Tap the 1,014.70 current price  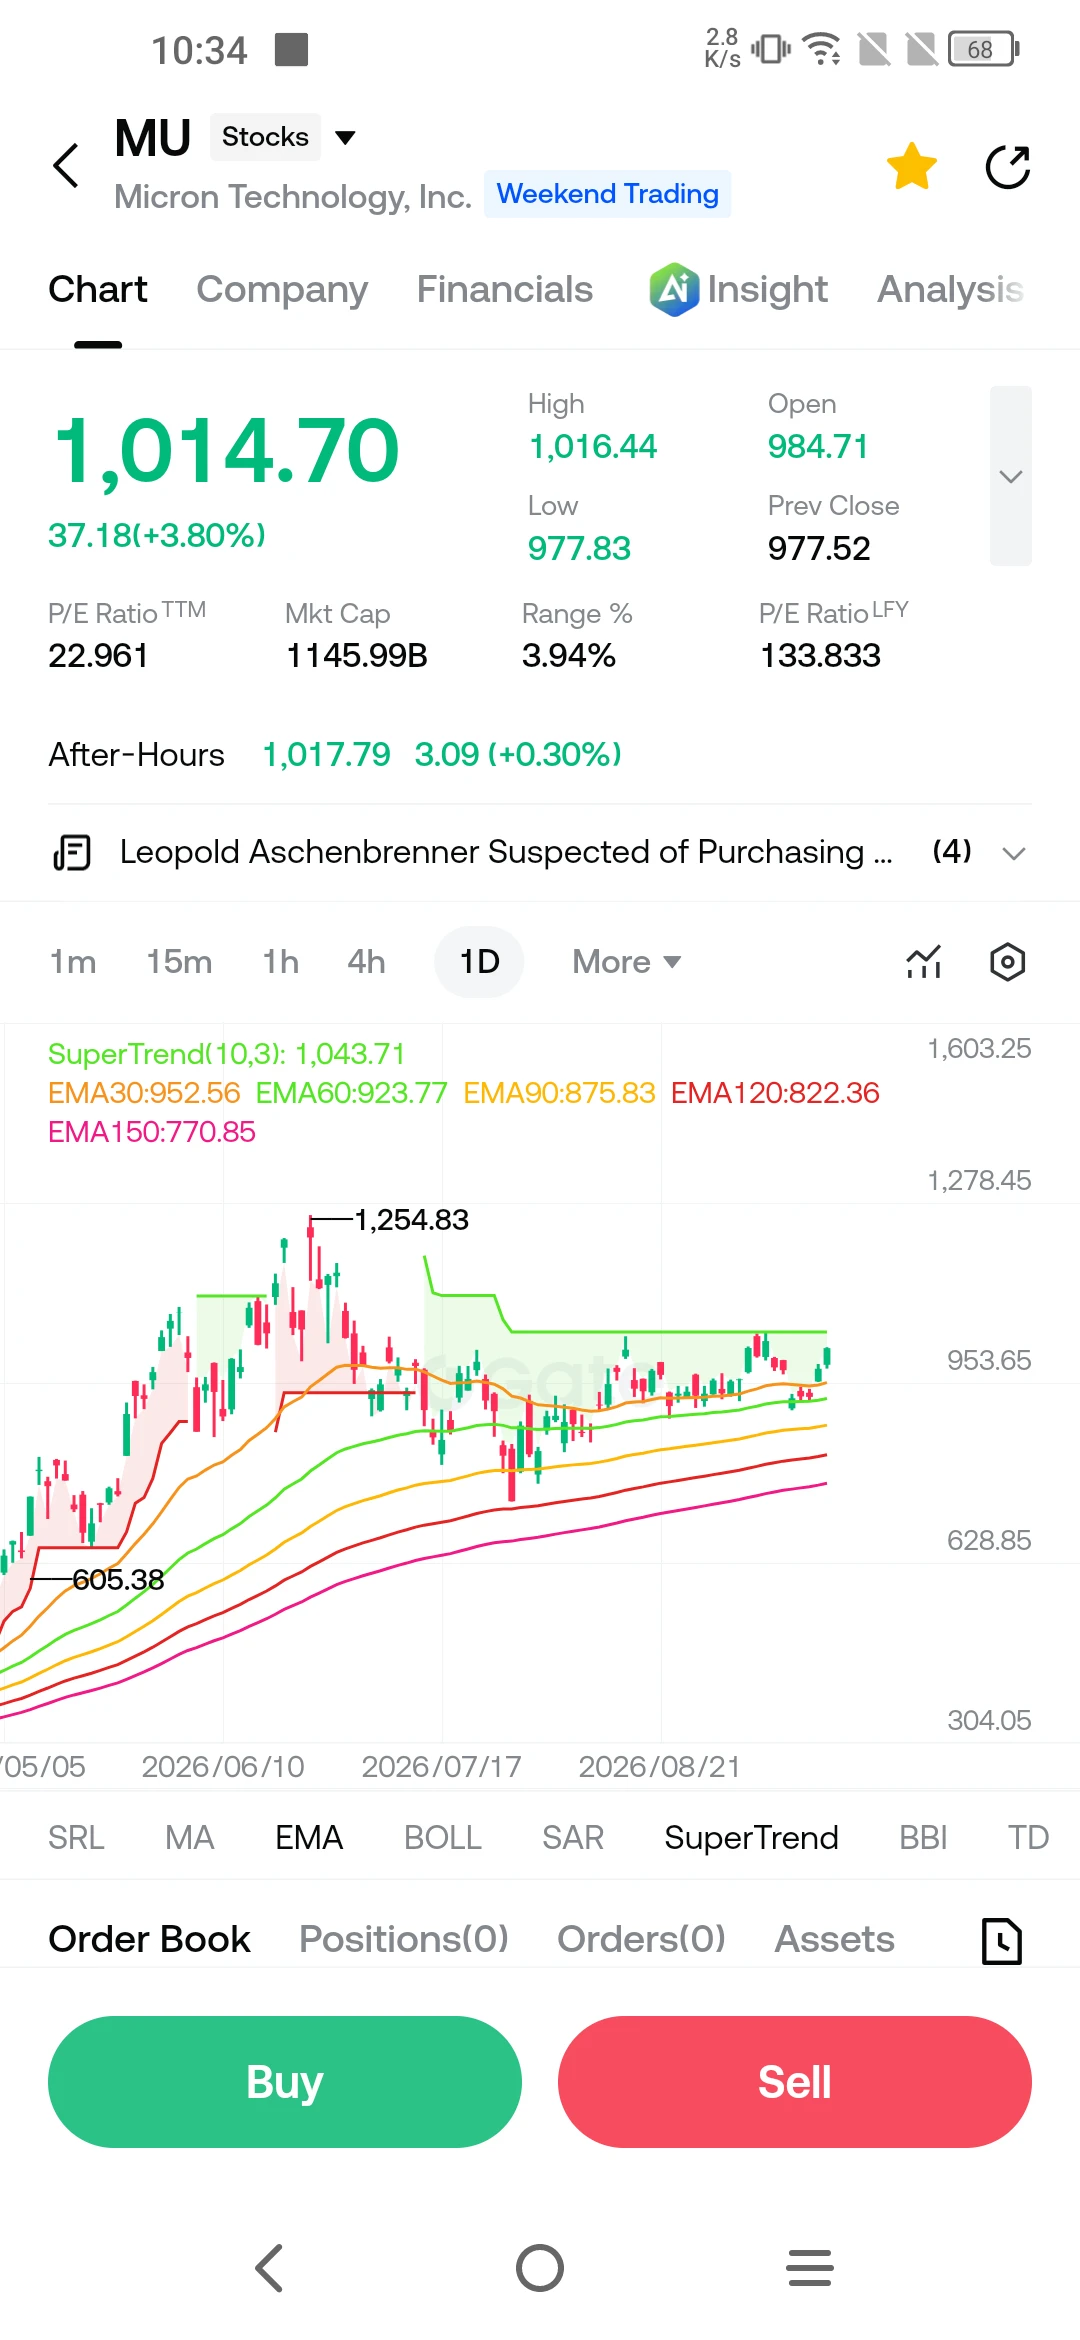[226, 451]
